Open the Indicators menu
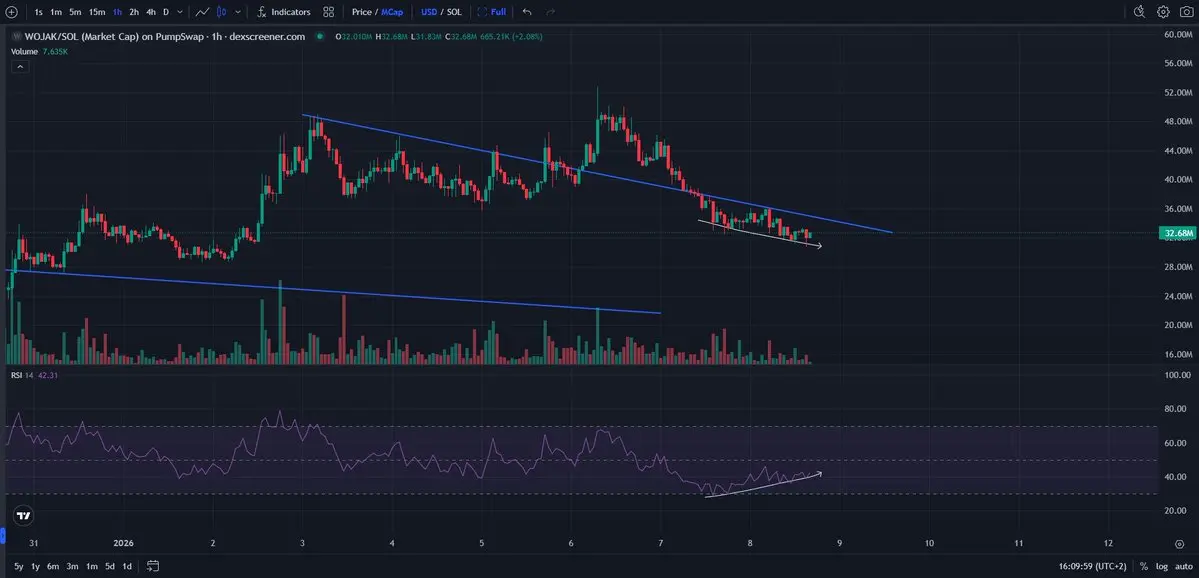1199x578 pixels. pos(284,12)
